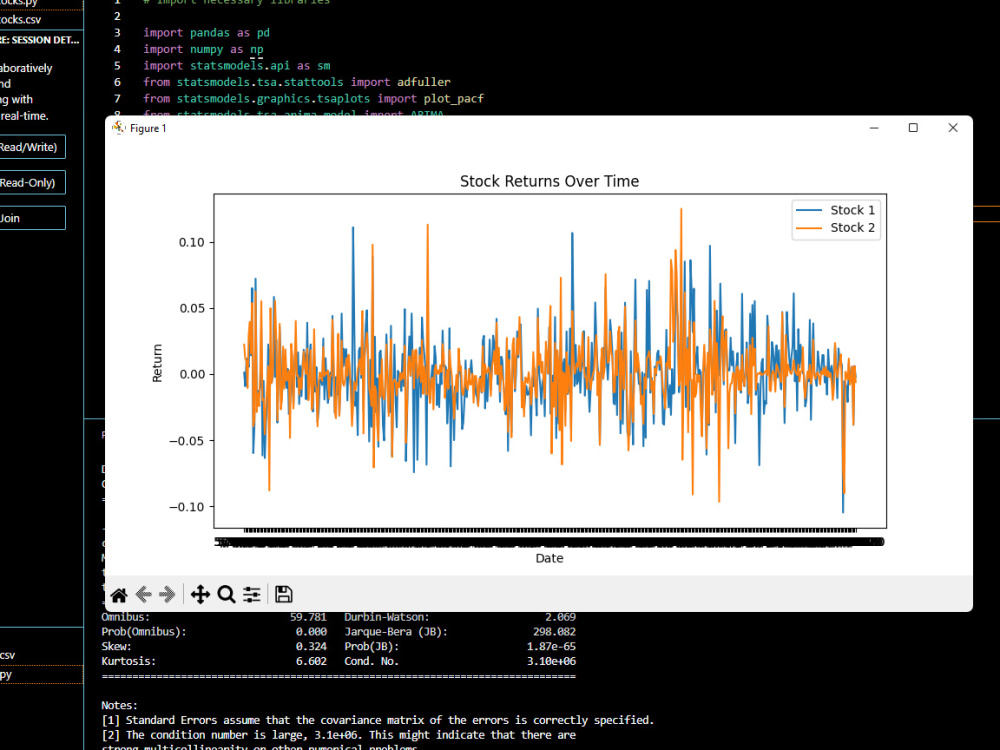1000x750 pixels.
Task: Click the Stock 2 legend entry
Action: 836,228
